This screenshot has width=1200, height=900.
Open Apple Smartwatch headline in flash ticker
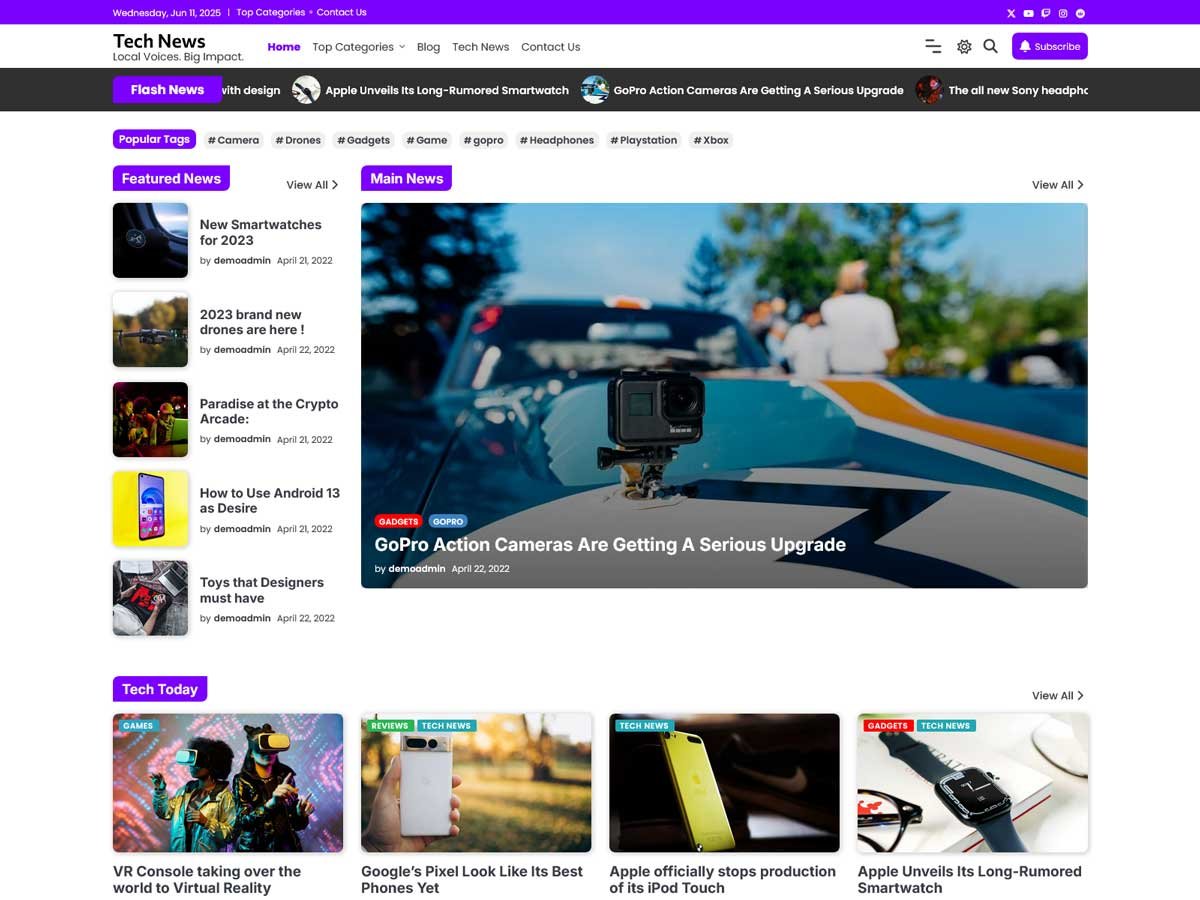(447, 90)
